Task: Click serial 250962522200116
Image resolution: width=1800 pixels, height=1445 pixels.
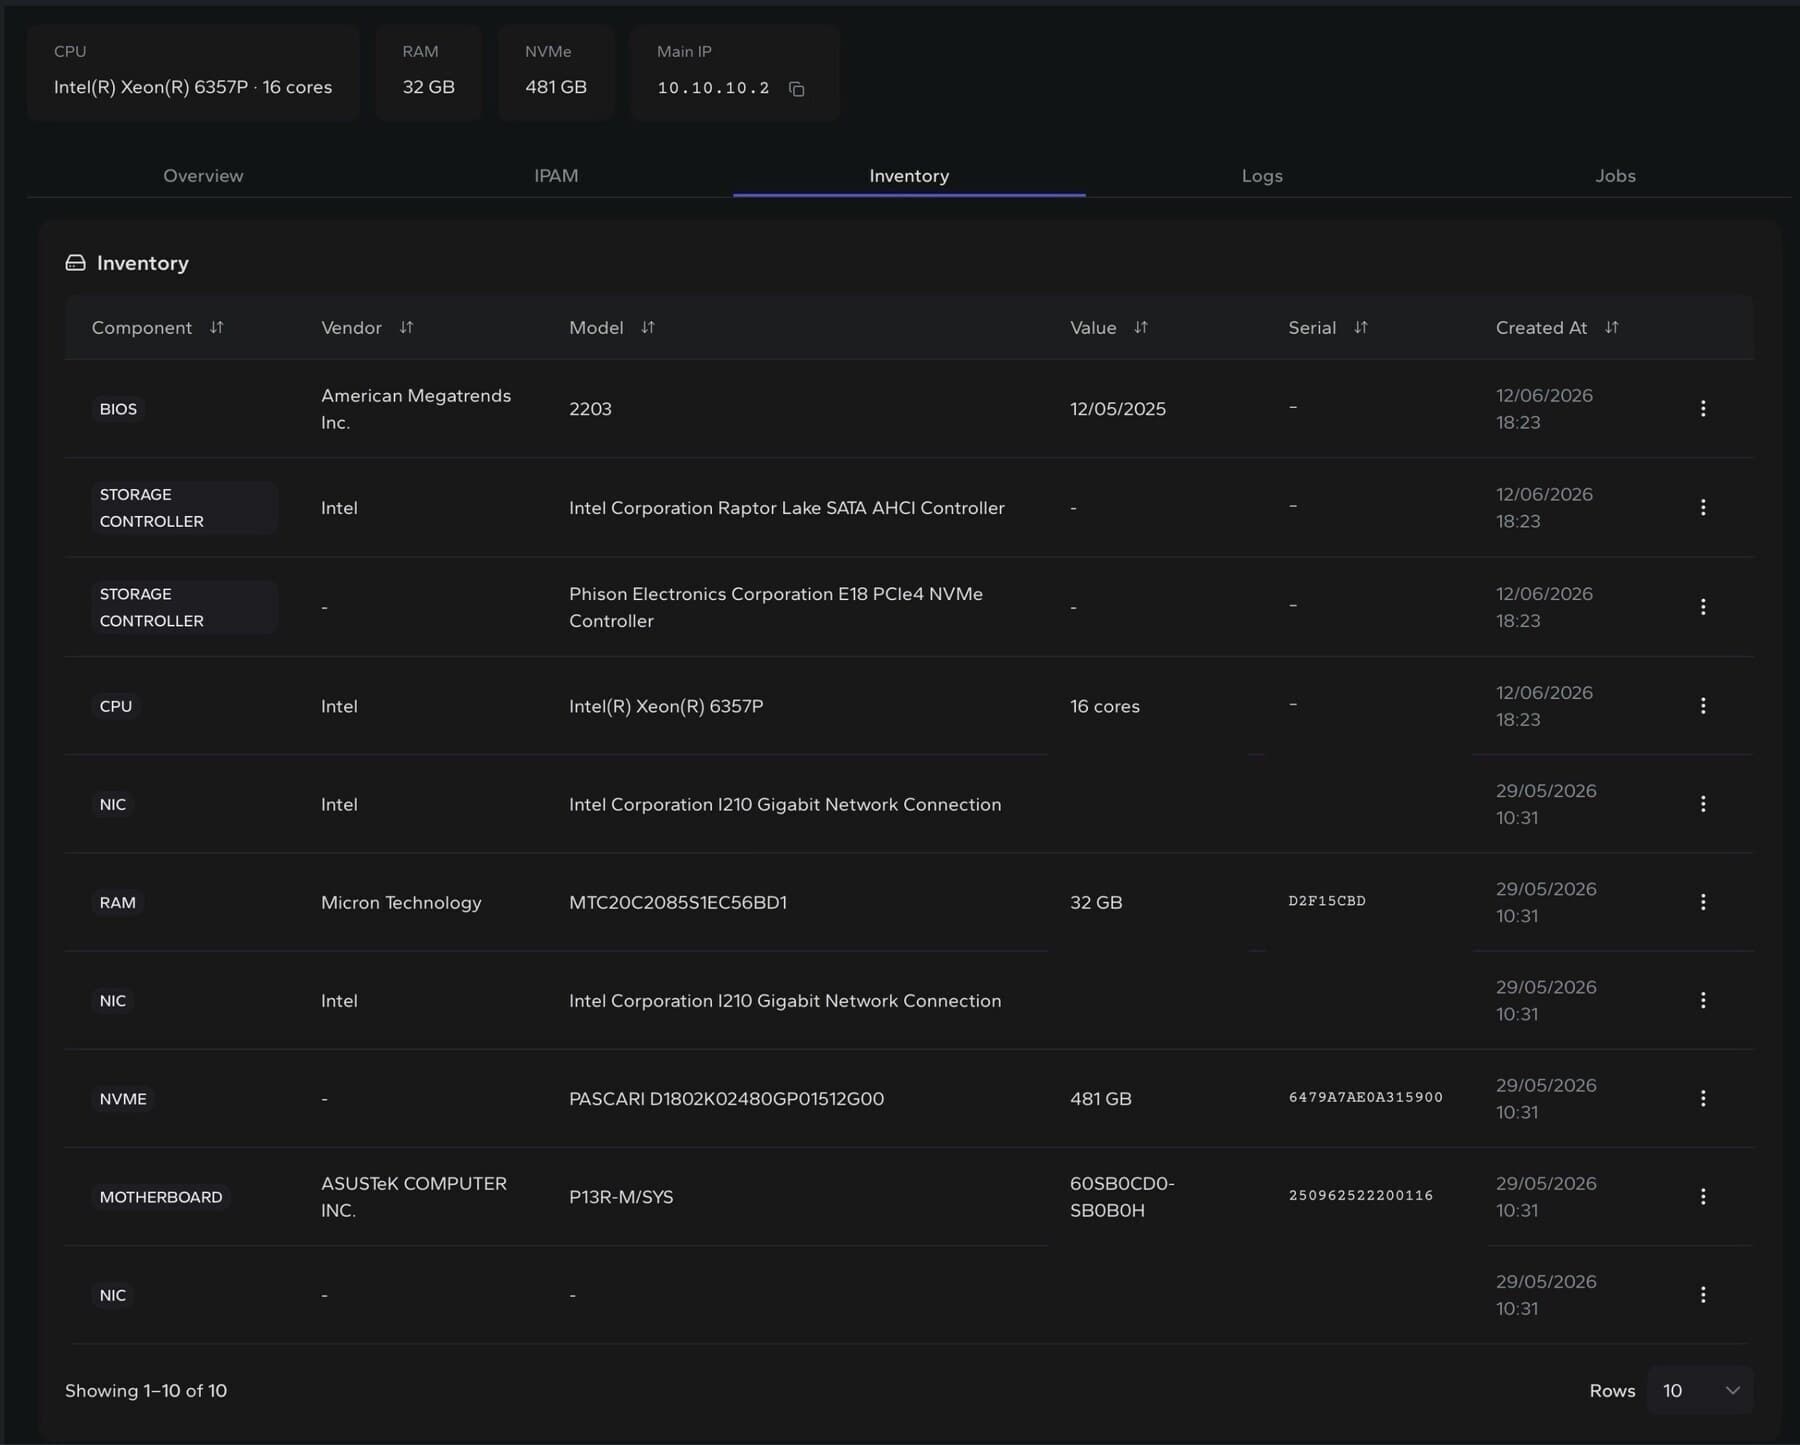Action: click(x=1360, y=1195)
